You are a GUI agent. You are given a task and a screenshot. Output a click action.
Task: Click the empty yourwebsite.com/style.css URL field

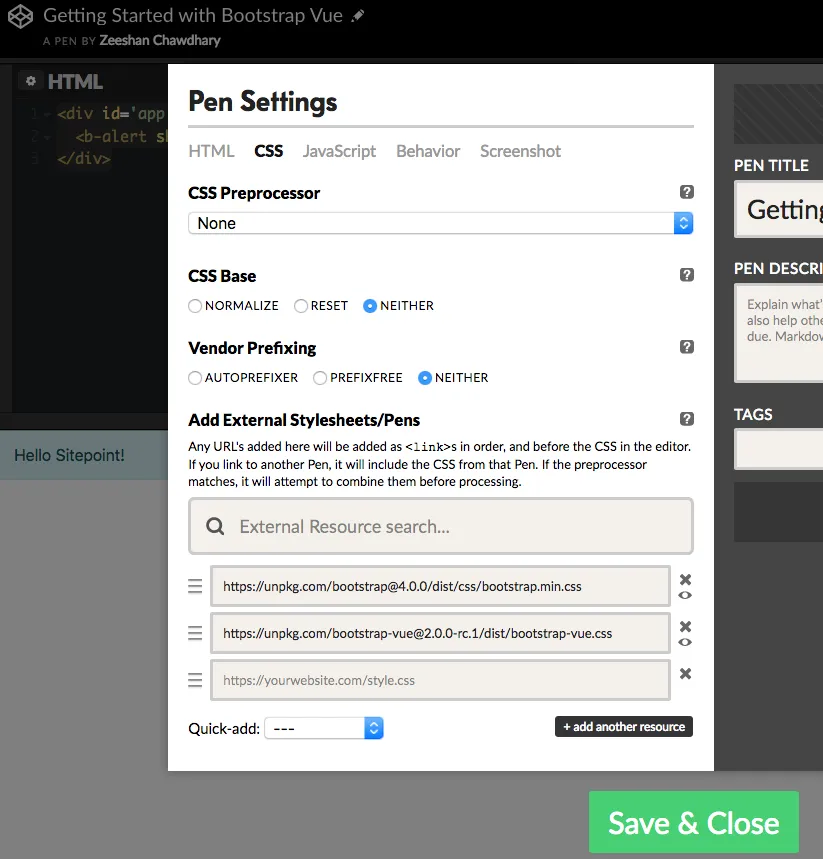(441, 680)
